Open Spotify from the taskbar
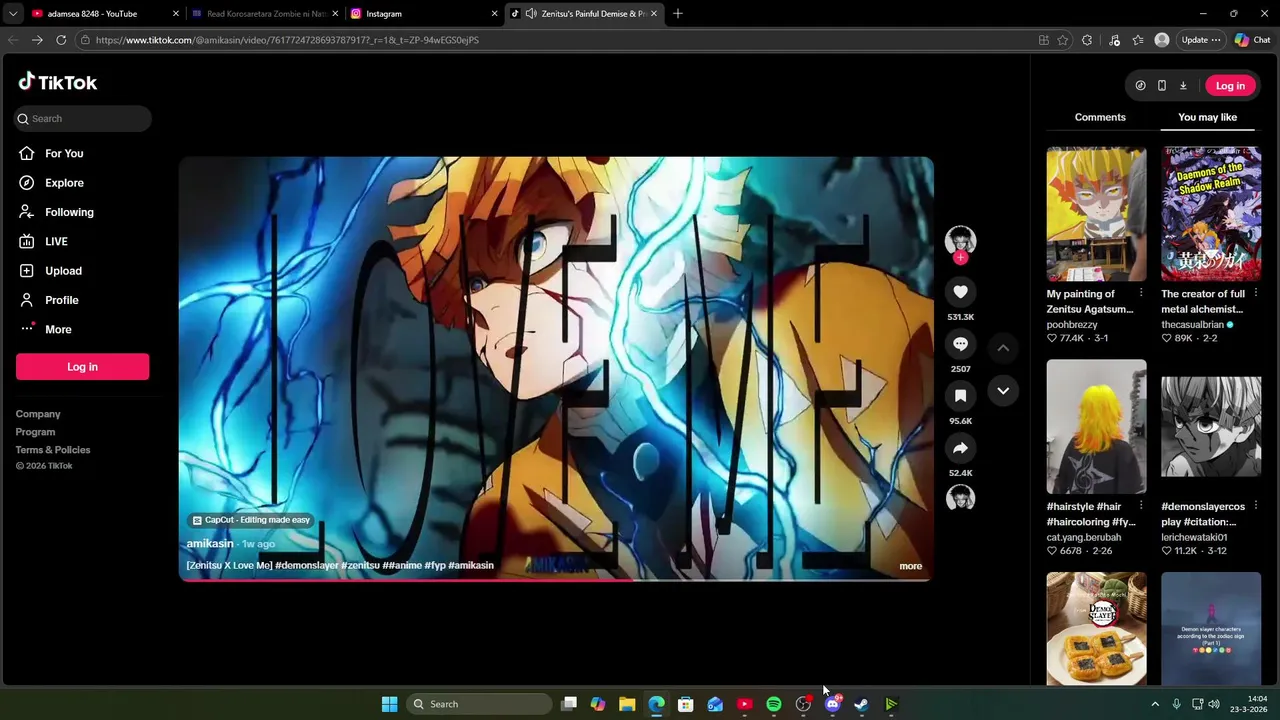1280x720 pixels. pyautogui.click(x=774, y=704)
